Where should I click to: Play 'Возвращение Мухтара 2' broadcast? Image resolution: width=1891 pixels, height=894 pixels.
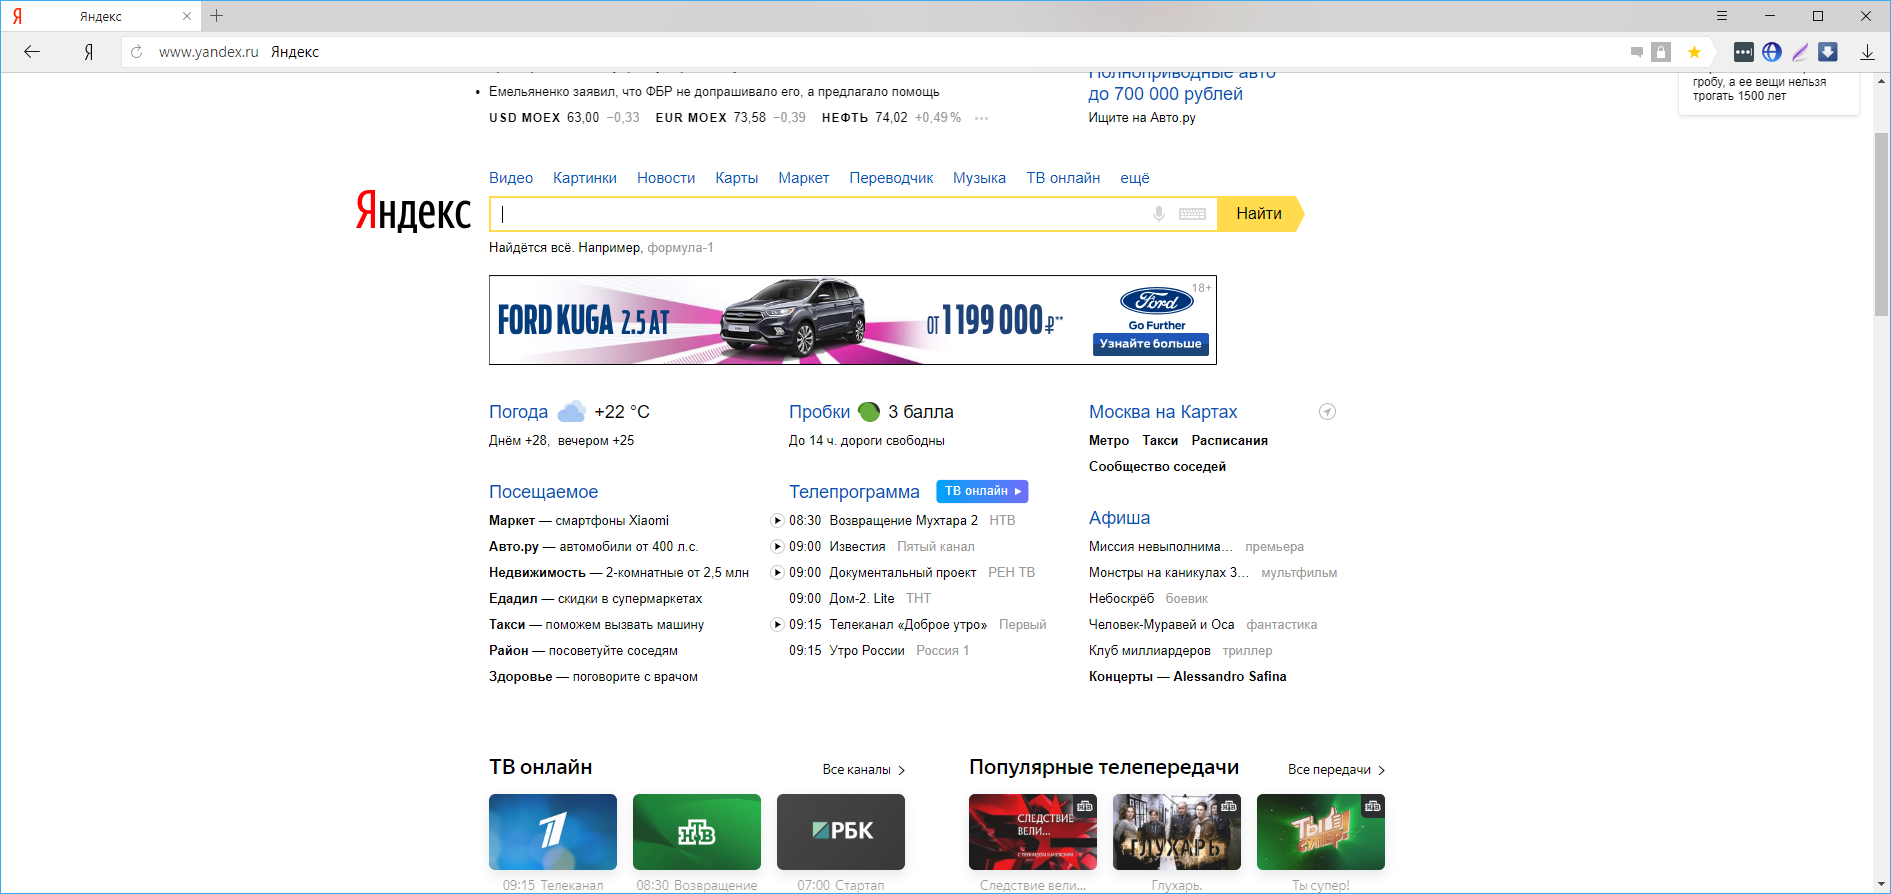coord(777,521)
